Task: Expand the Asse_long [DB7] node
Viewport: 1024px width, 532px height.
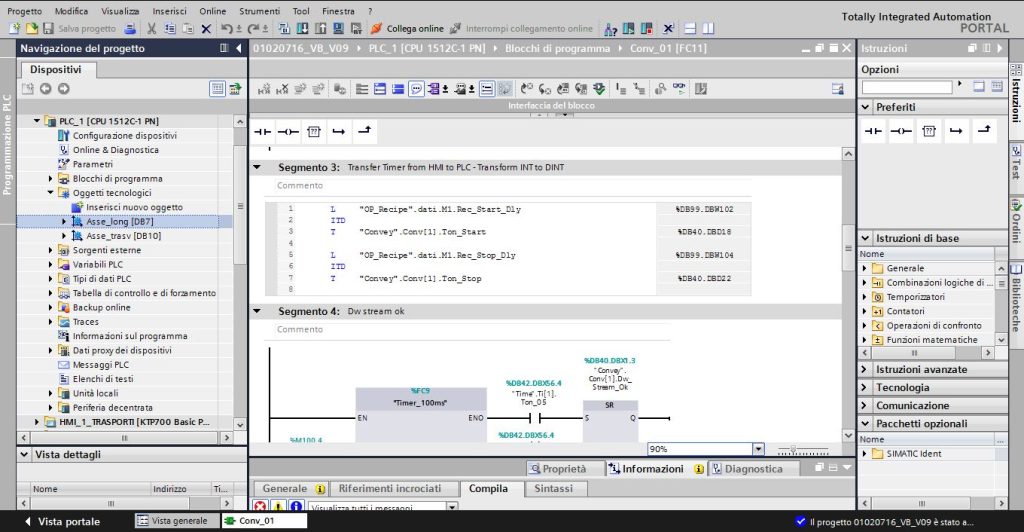Action: (64, 221)
